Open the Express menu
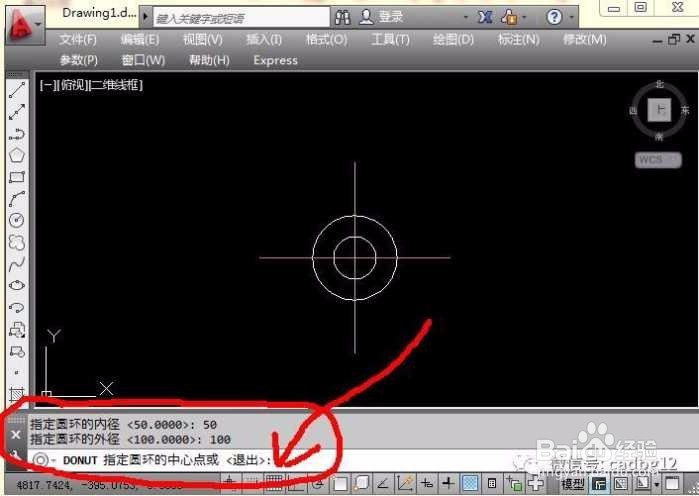This screenshot has width=699, height=496. pyautogui.click(x=275, y=60)
